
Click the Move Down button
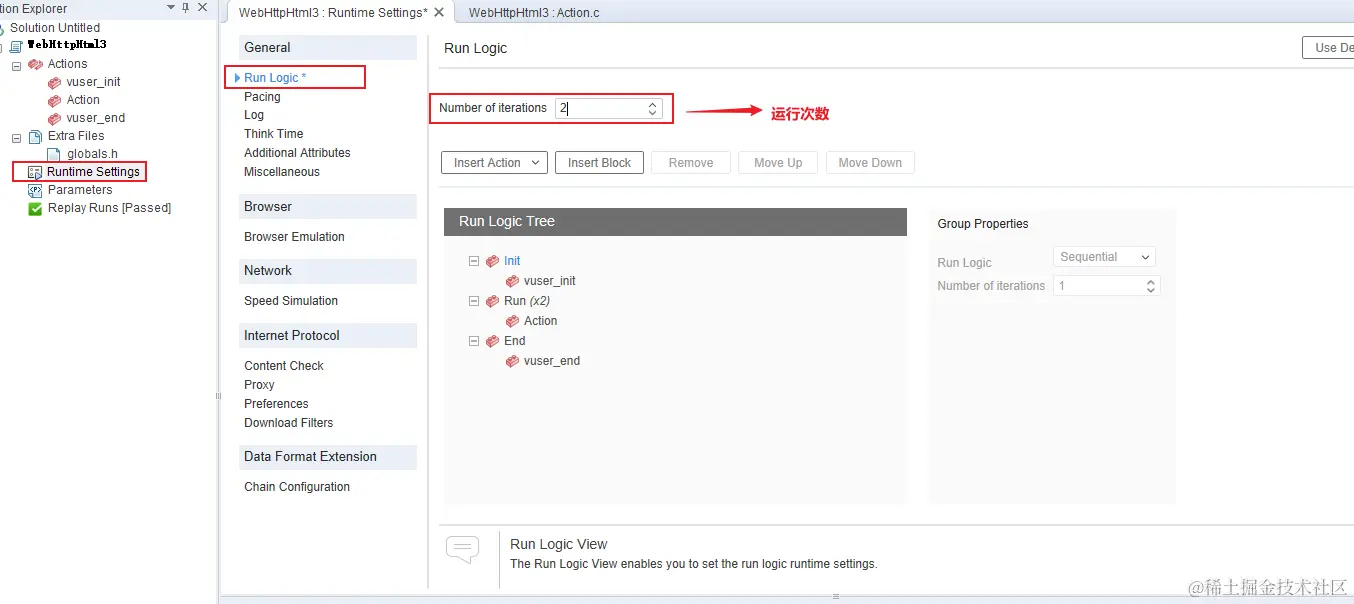pyautogui.click(x=870, y=163)
